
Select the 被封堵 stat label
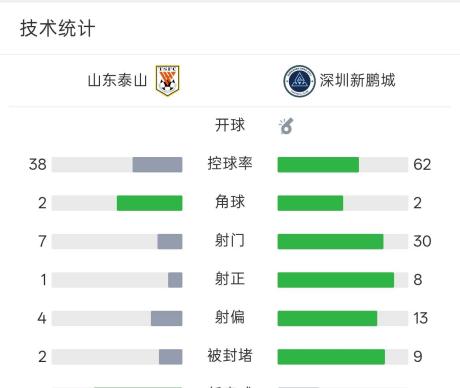(x=230, y=355)
